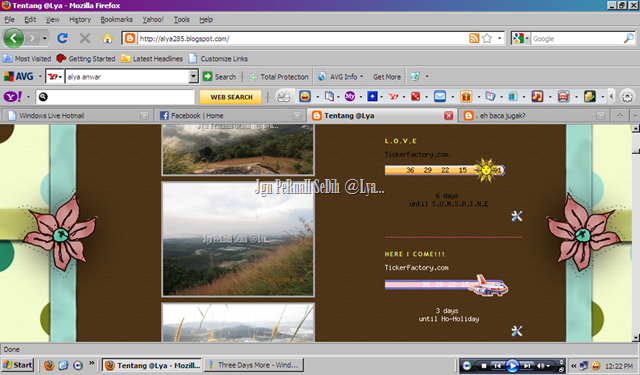640x375 pixels.
Task: Expand quick launch overflow chevron
Action: [91, 363]
